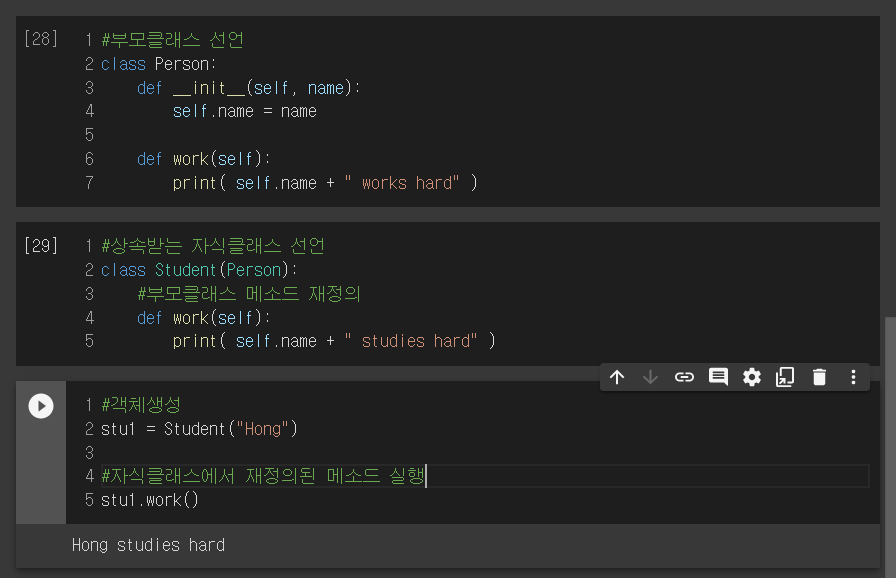Click the '" studies hard"' string
Viewport: 896px width, 578px height.
tap(411, 341)
